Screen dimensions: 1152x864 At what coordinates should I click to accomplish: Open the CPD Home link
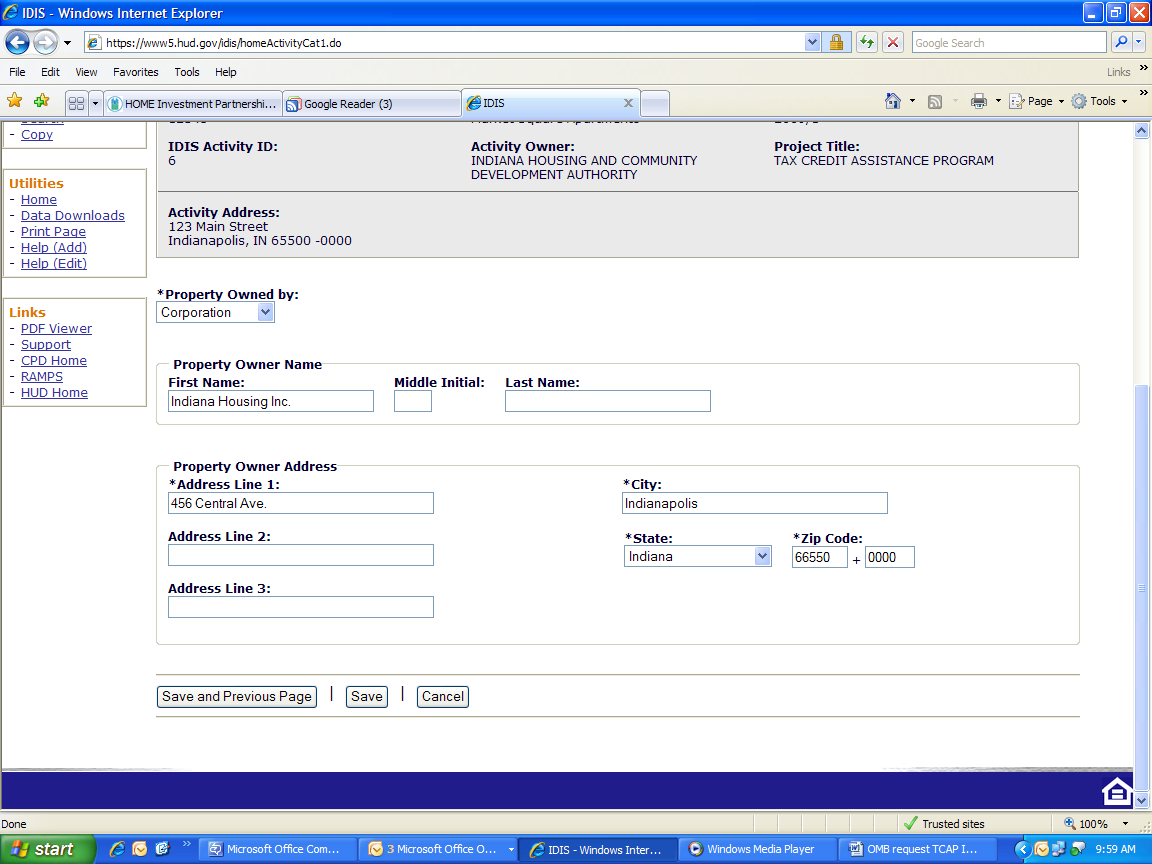54,361
